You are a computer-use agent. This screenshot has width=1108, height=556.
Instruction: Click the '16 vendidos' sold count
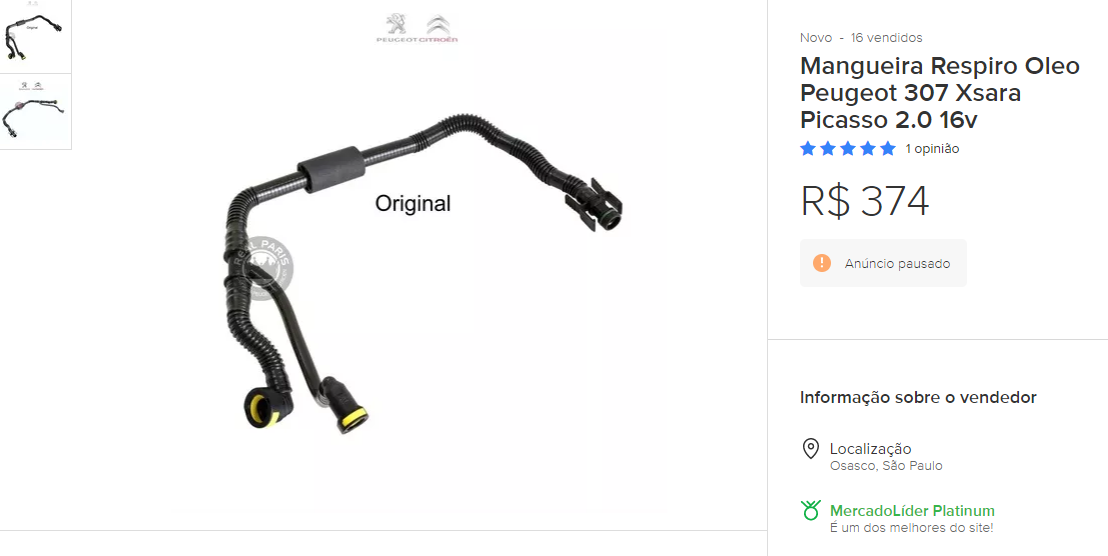pyautogui.click(x=887, y=37)
